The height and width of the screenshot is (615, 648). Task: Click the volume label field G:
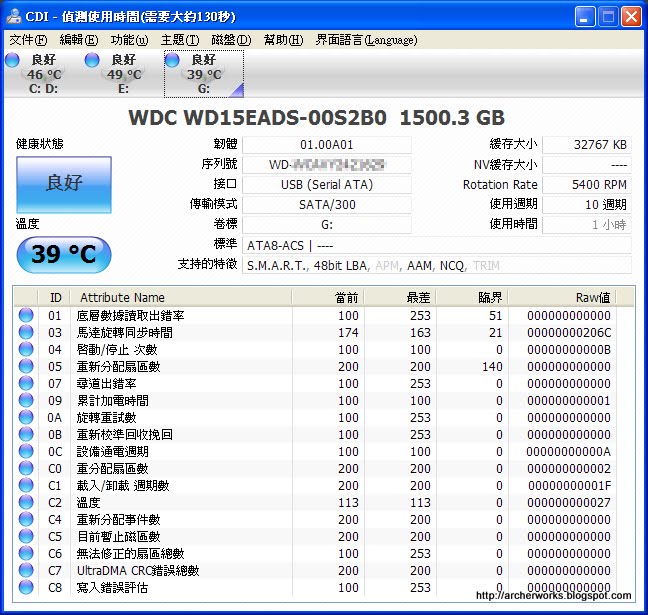[x=326, y=225]
